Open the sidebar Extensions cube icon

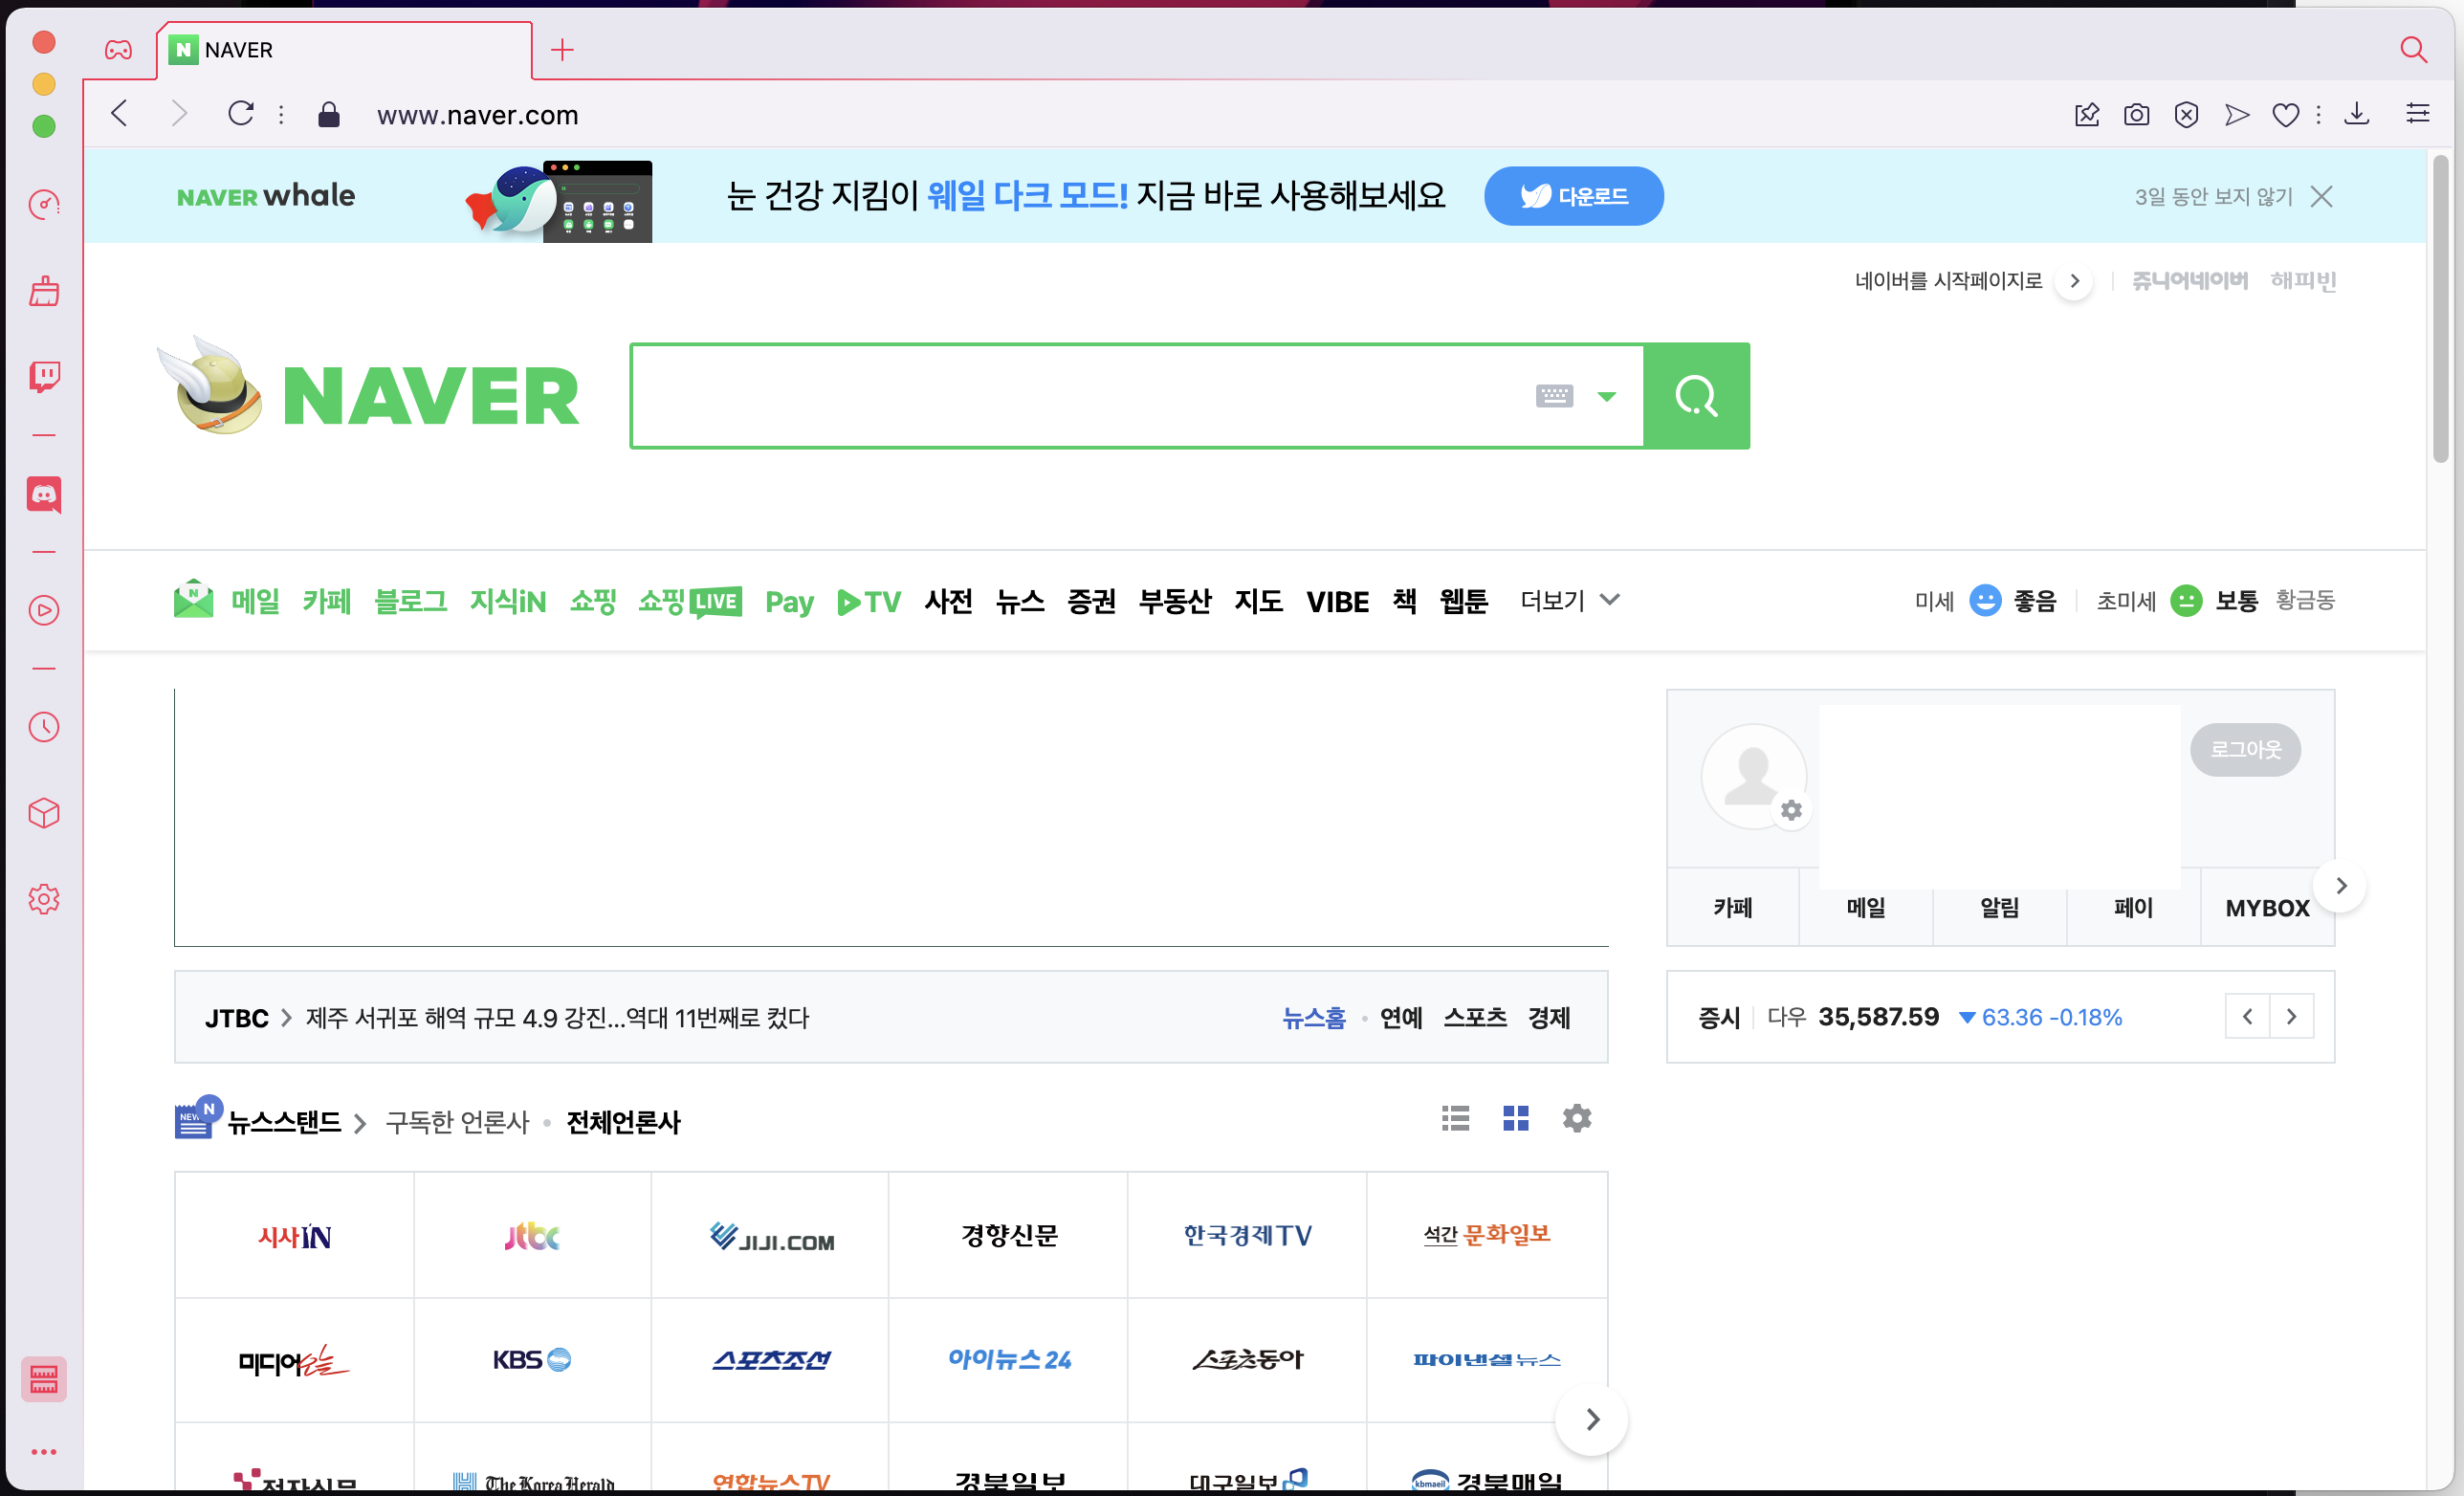click(x=44, y=813)
